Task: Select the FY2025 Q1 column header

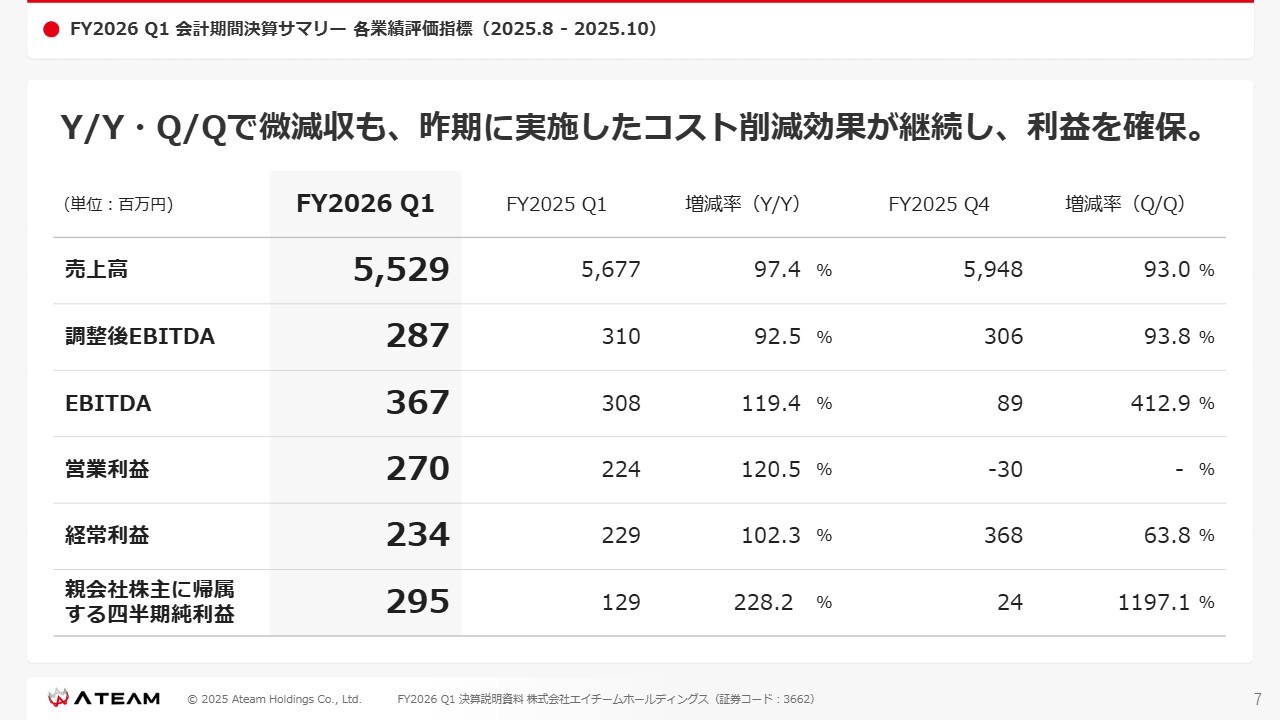Action: pos(556,205)
